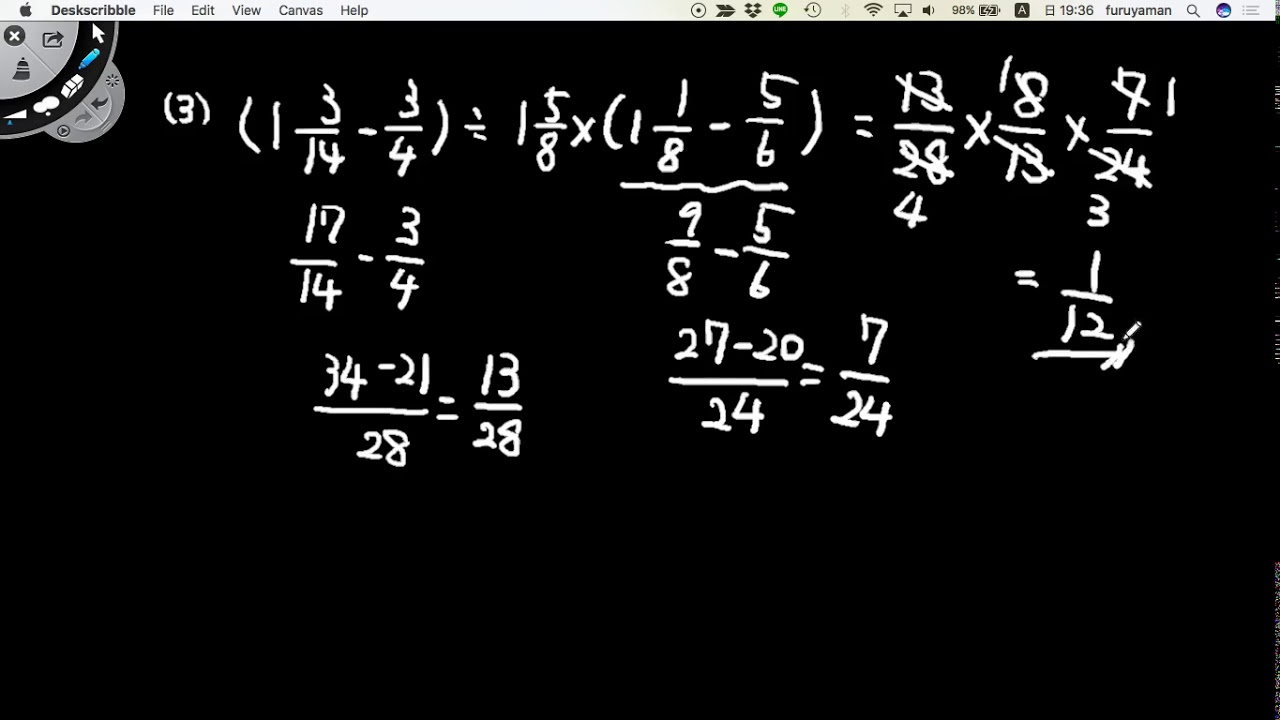1280x720 pixels.
Task: Click the Bluetooth status icon
Action: point(845,10)
